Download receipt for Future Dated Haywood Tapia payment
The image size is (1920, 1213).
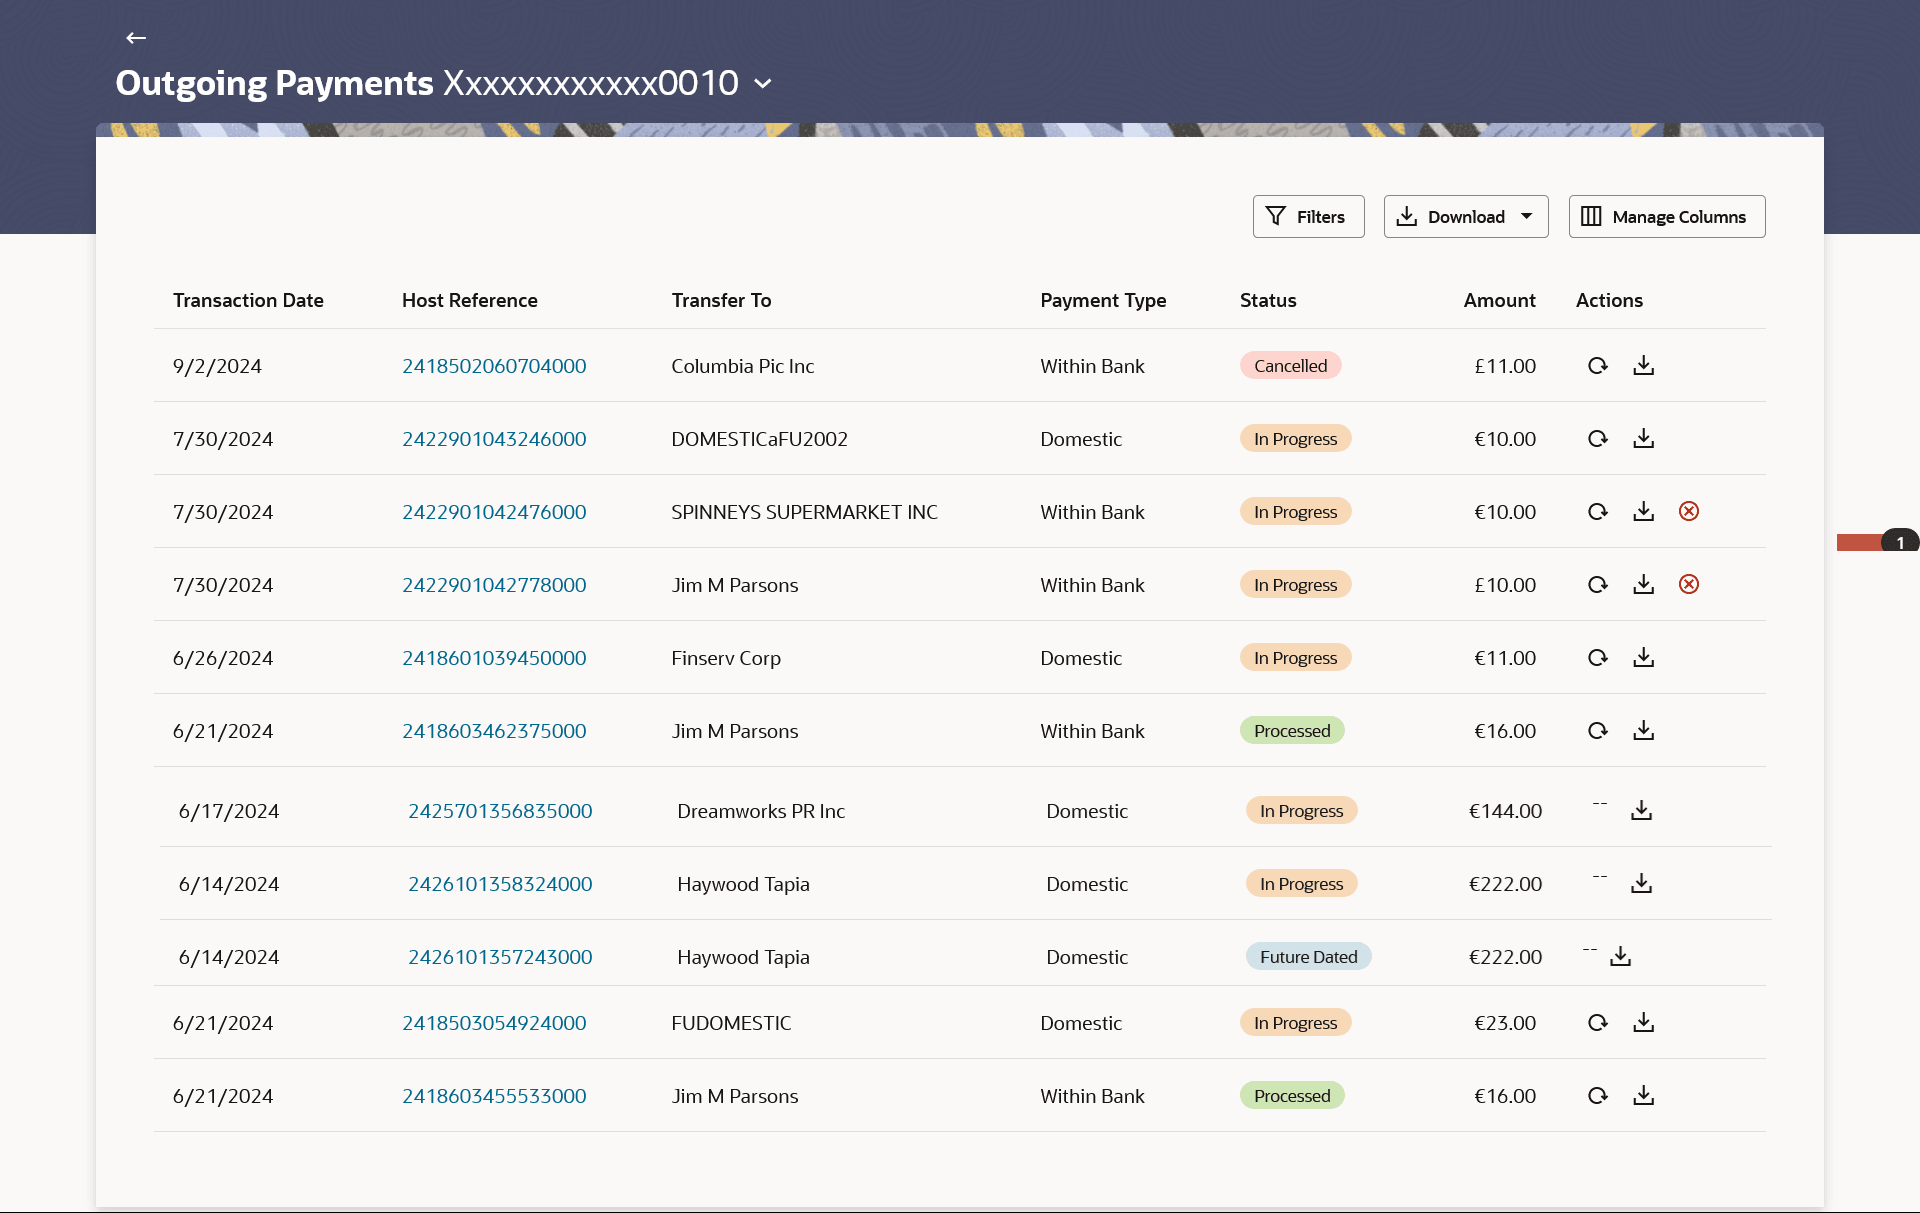point(1620,957)
